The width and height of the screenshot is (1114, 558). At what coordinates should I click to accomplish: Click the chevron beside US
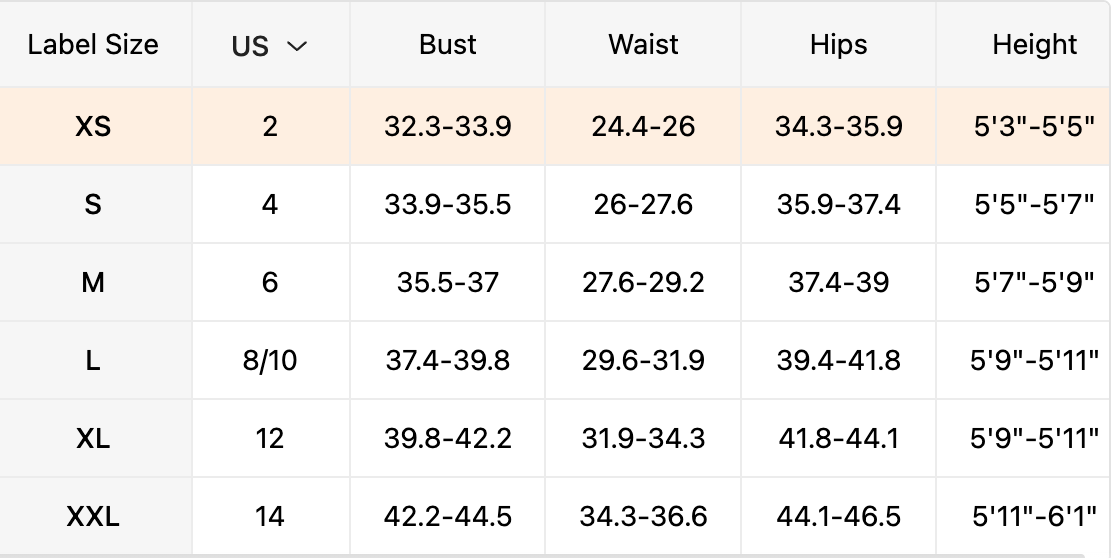(297, 46)
